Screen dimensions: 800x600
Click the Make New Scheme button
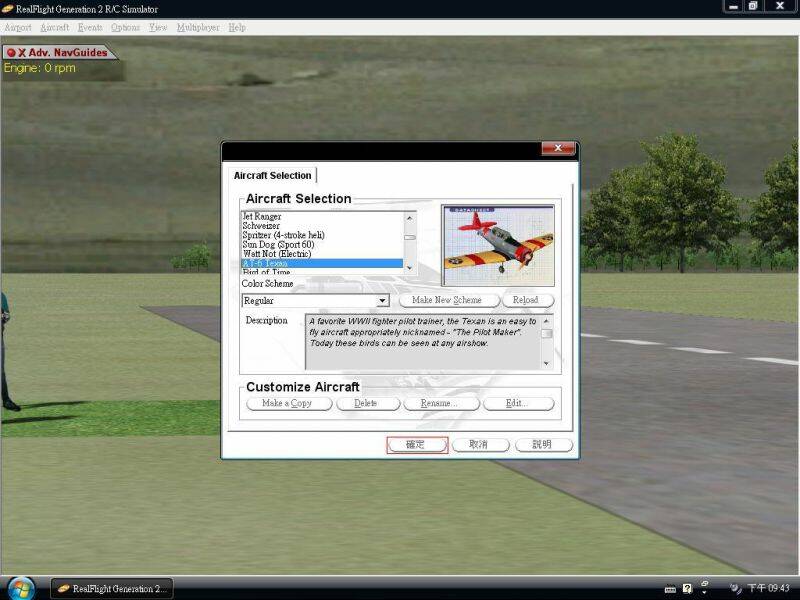(x=449, y=301)
